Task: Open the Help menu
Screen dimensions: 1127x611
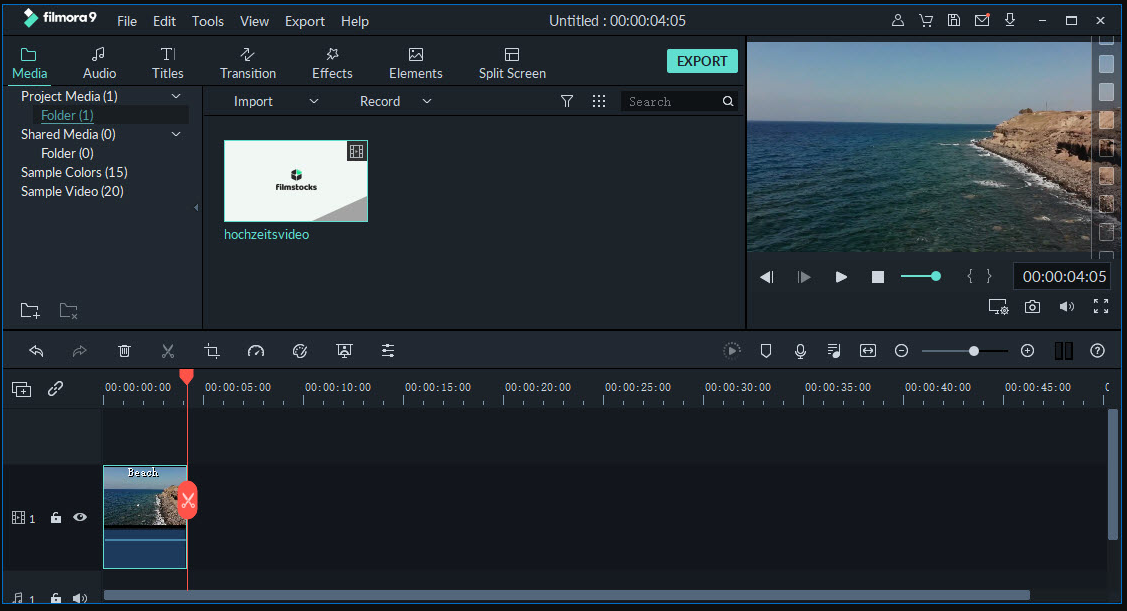Action: pos(354,22)
